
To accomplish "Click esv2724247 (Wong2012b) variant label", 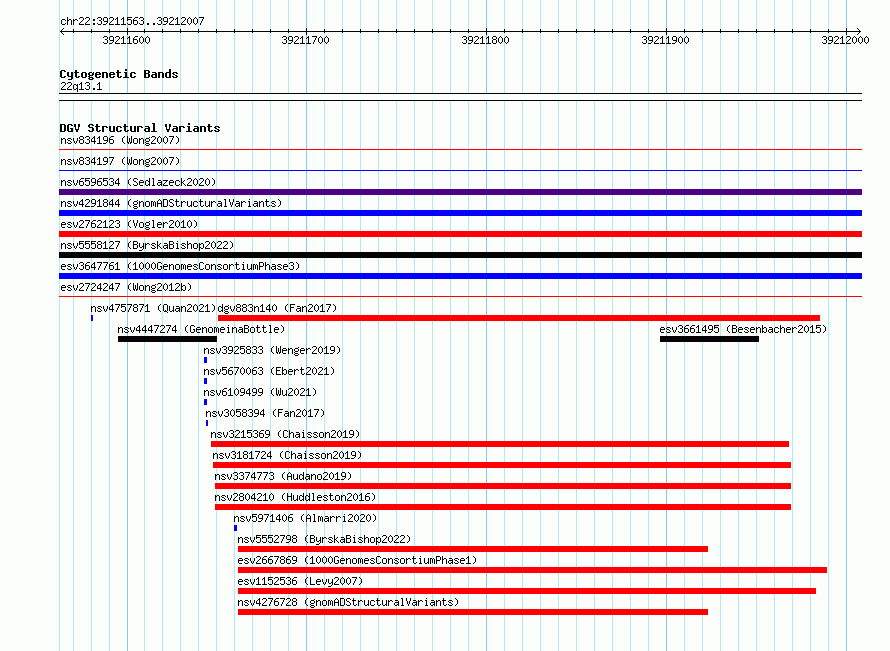I will pyautogui.click(x=126, y=287).
